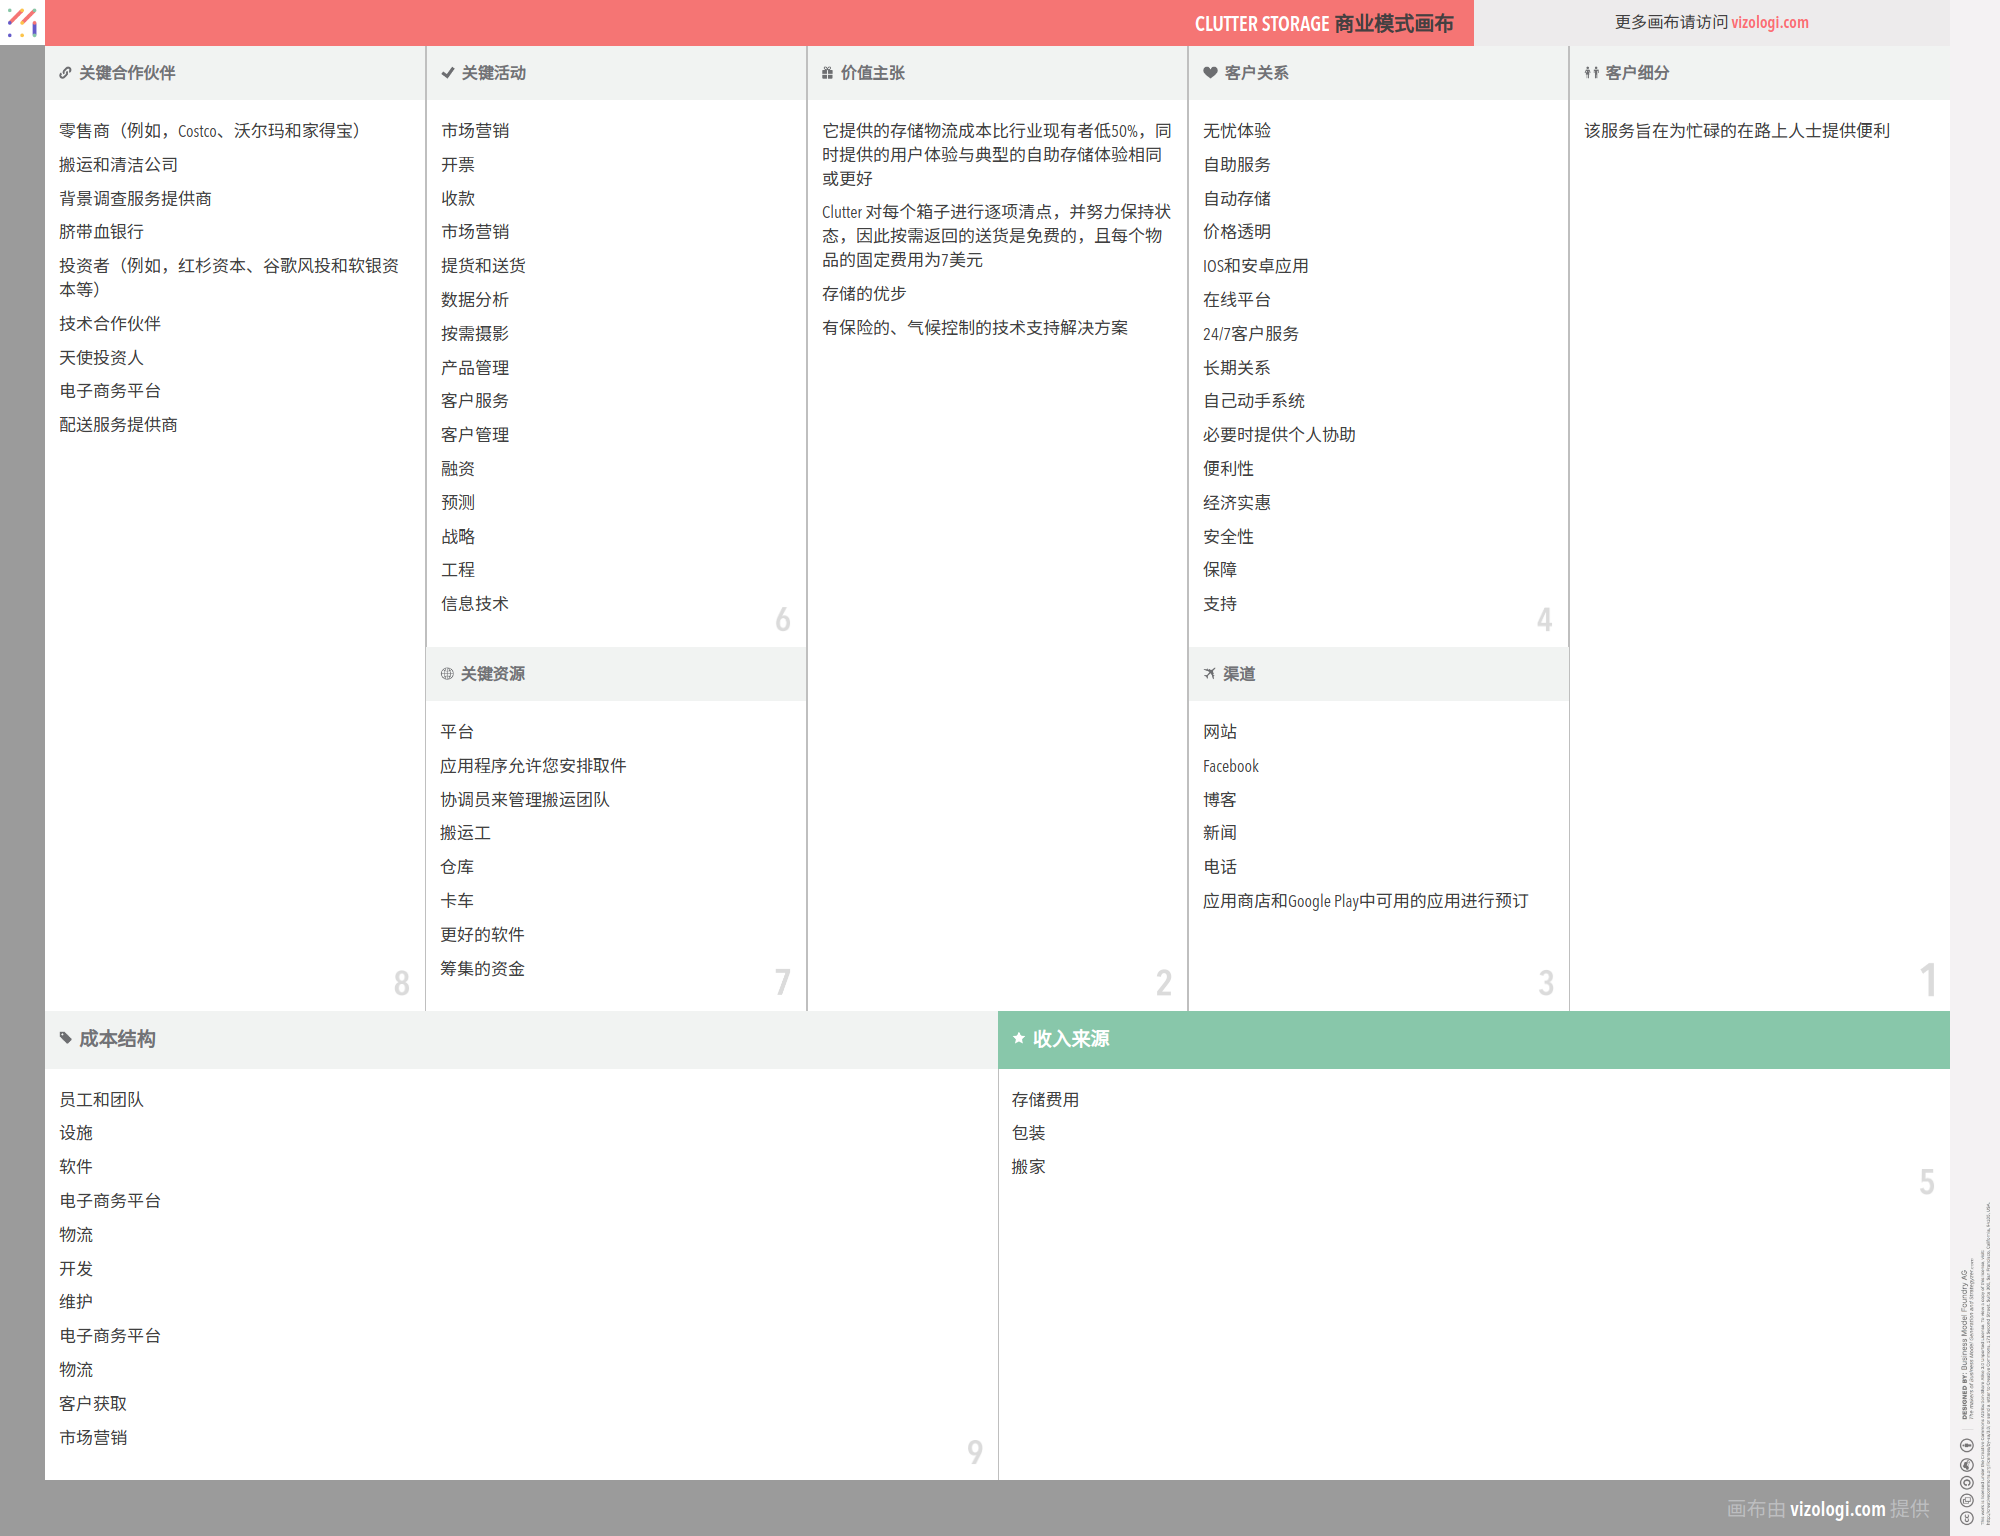Click the CLUTTER STORAGE 商业模式画布 title

pos(1323,24)
